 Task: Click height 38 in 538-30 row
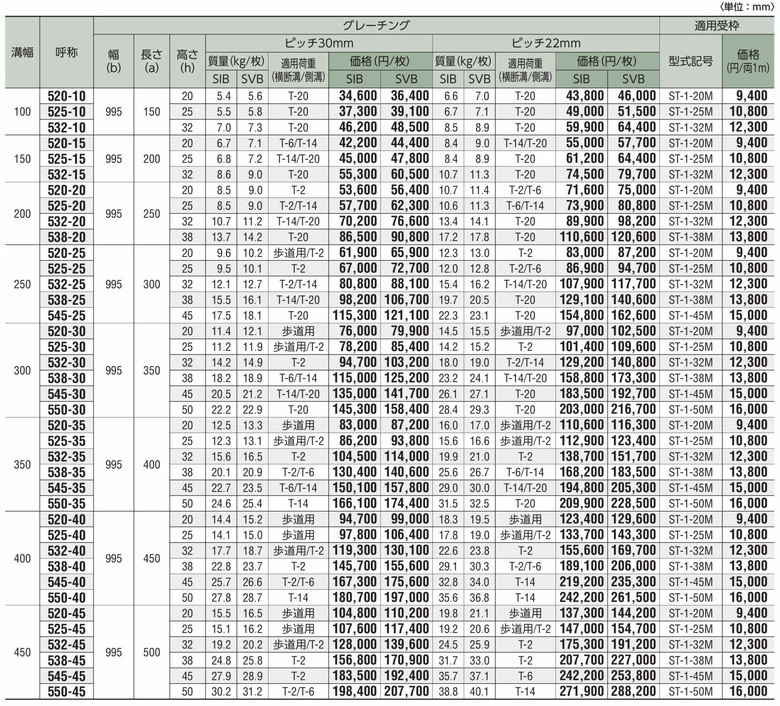tap(187, 379)
